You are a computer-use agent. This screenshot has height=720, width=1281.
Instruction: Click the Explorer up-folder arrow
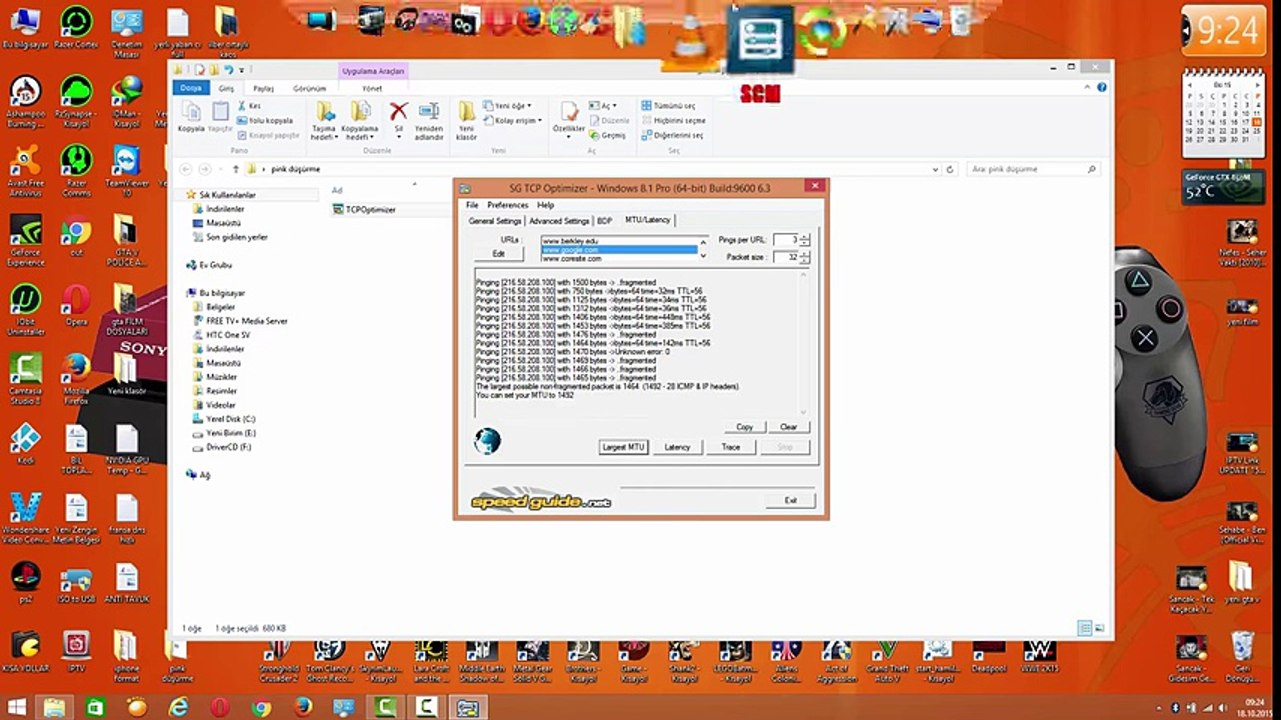tap(236, 169)
